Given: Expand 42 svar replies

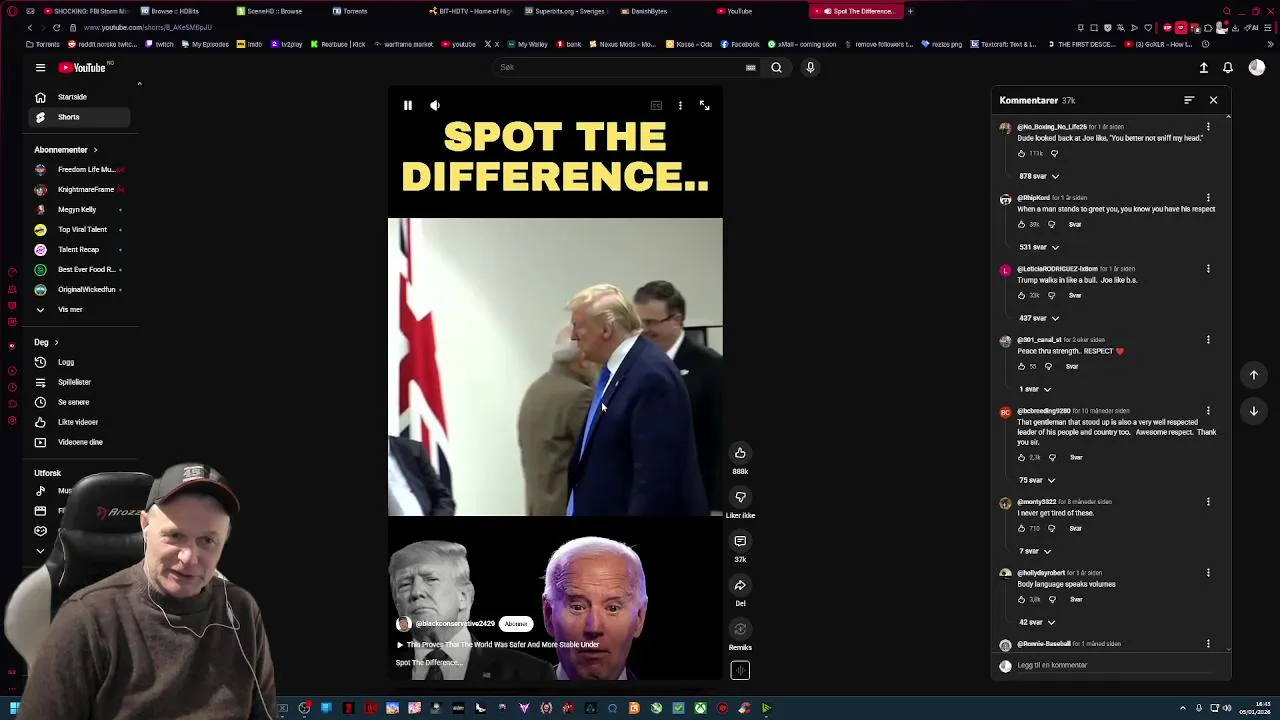Looking at the screenshot, I should [x=1036, y=622].
